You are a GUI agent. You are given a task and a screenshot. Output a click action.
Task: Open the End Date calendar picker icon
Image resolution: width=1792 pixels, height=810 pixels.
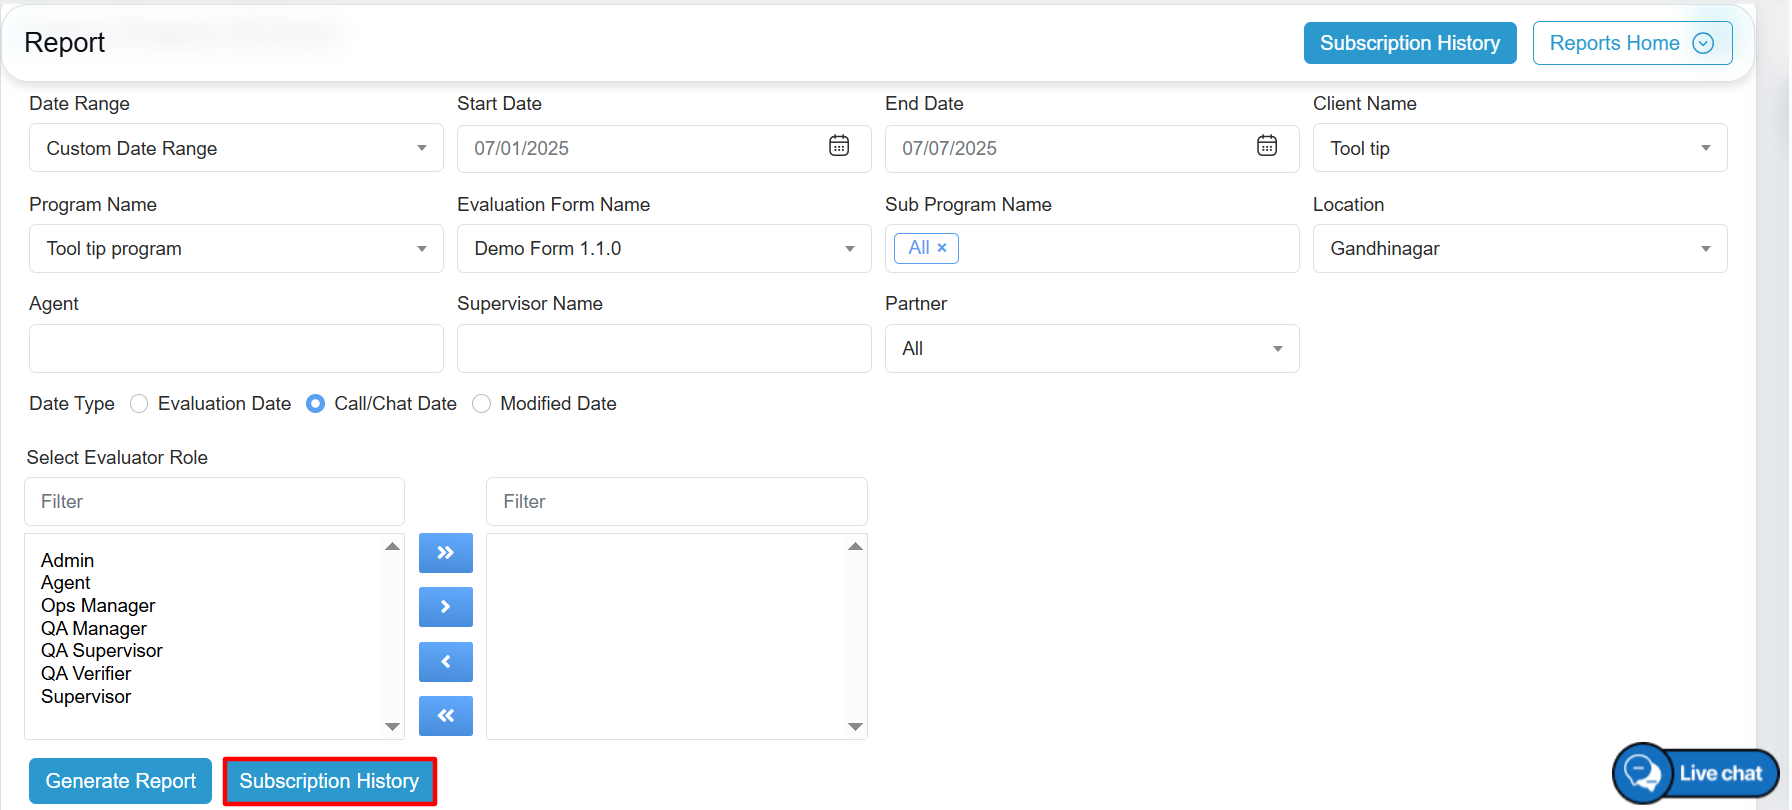(x=1266, y=146)
